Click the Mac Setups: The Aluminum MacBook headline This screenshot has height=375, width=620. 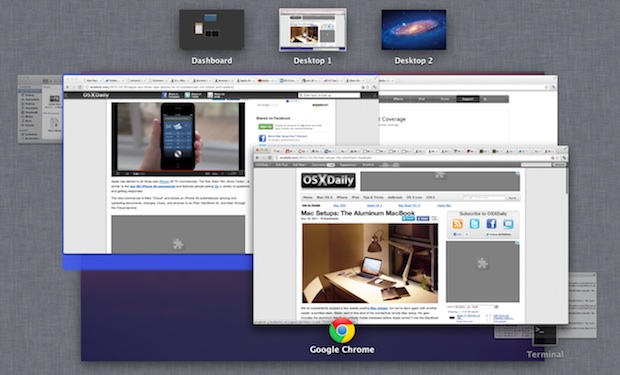click(358, 213)
